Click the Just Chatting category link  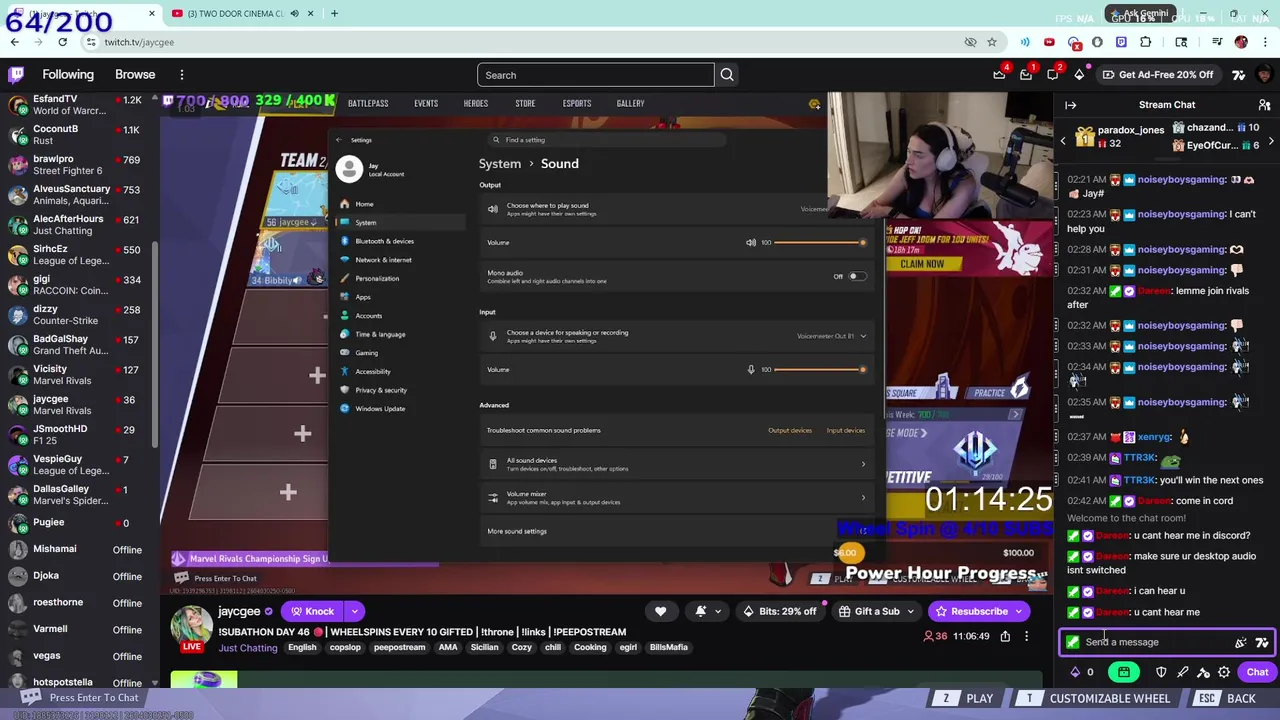click(248, 648)
